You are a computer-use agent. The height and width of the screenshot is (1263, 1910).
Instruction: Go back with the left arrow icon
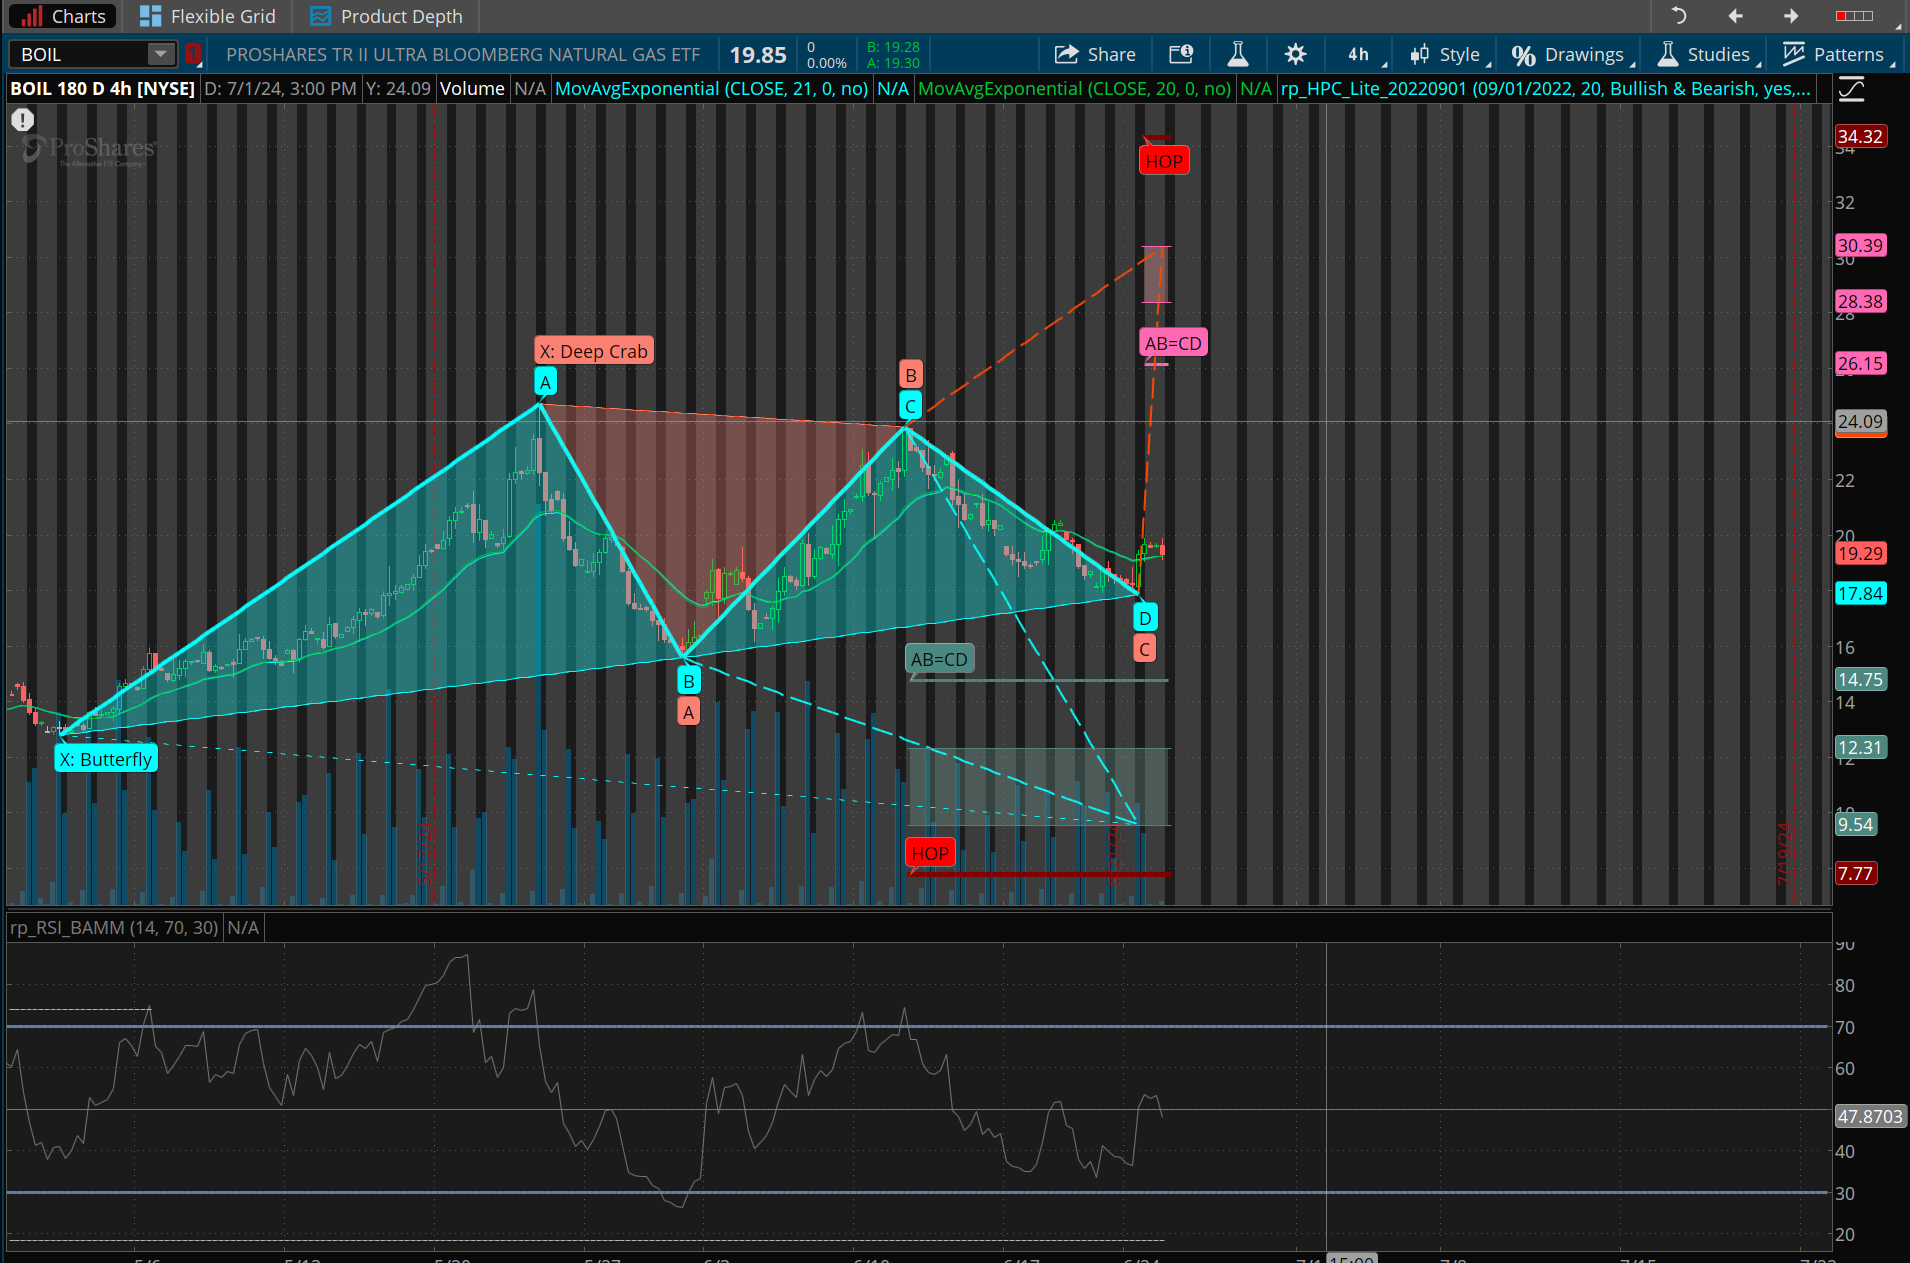(1735, 16)
